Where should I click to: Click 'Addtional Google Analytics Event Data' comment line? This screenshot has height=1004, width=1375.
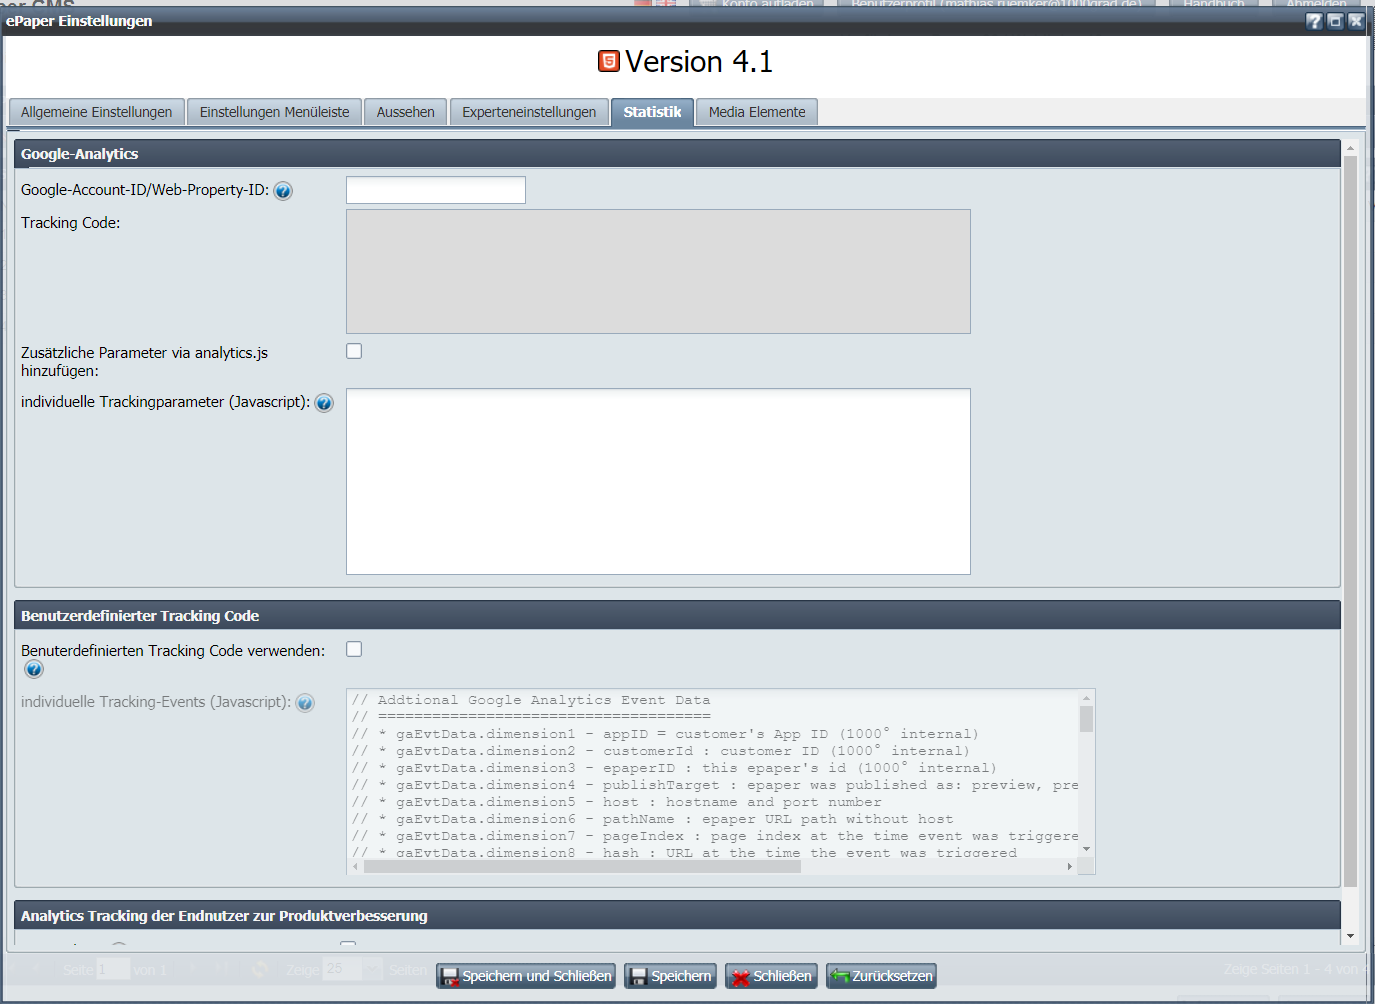[531, 700]
